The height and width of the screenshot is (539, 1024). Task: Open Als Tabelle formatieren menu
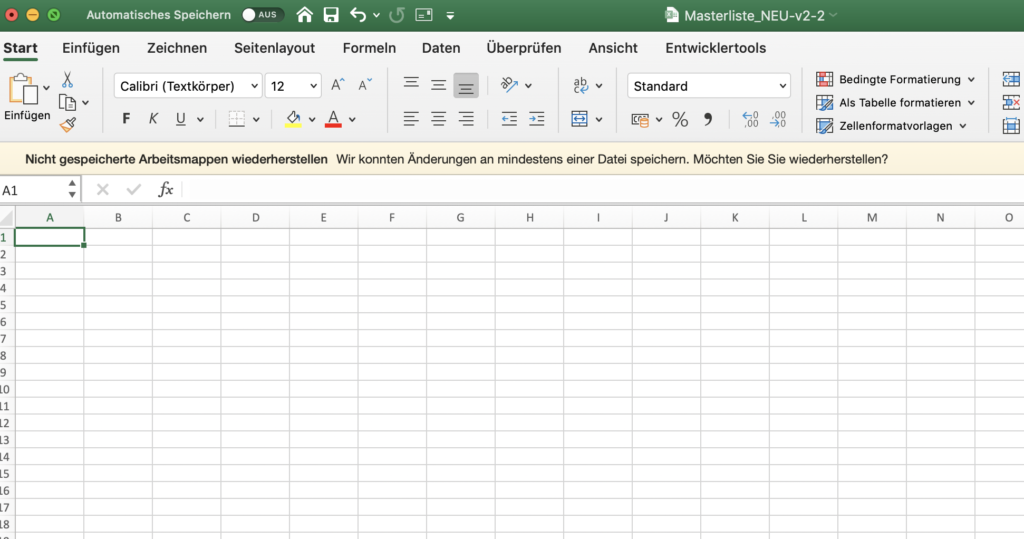pyautogui.click(x=895, y=103)
